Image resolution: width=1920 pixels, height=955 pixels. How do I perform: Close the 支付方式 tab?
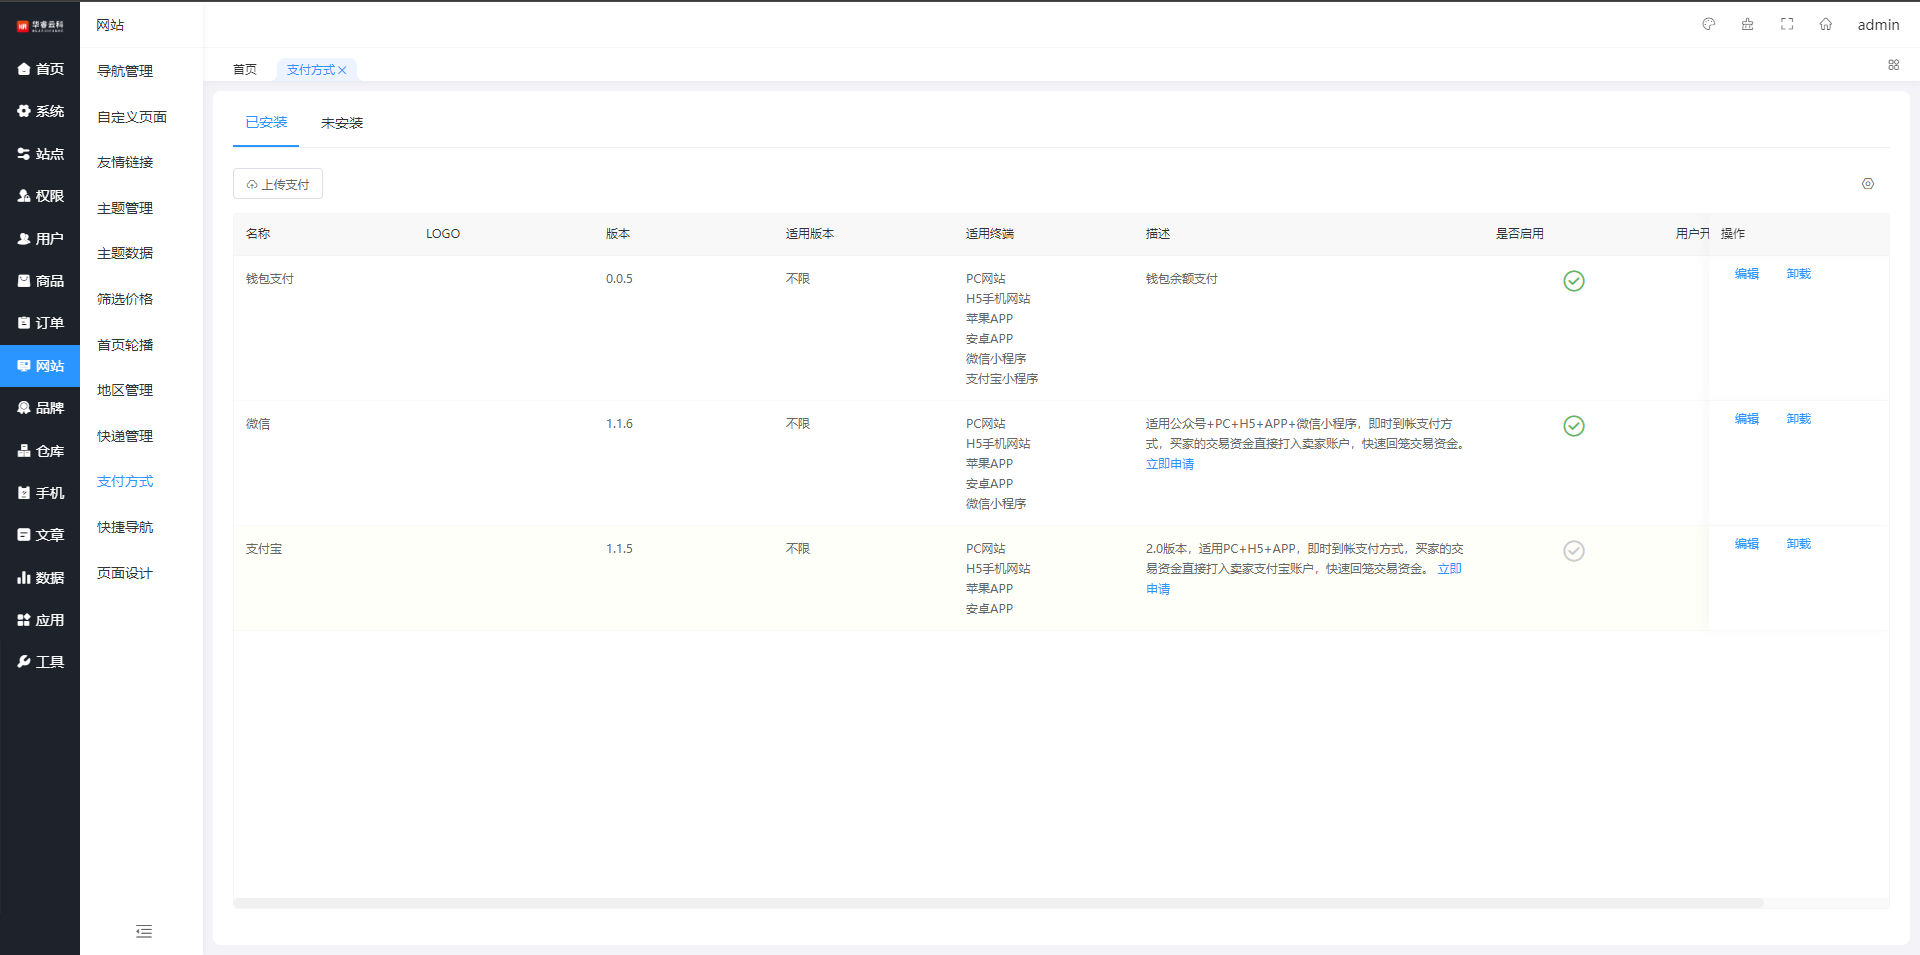coord(342,70)
